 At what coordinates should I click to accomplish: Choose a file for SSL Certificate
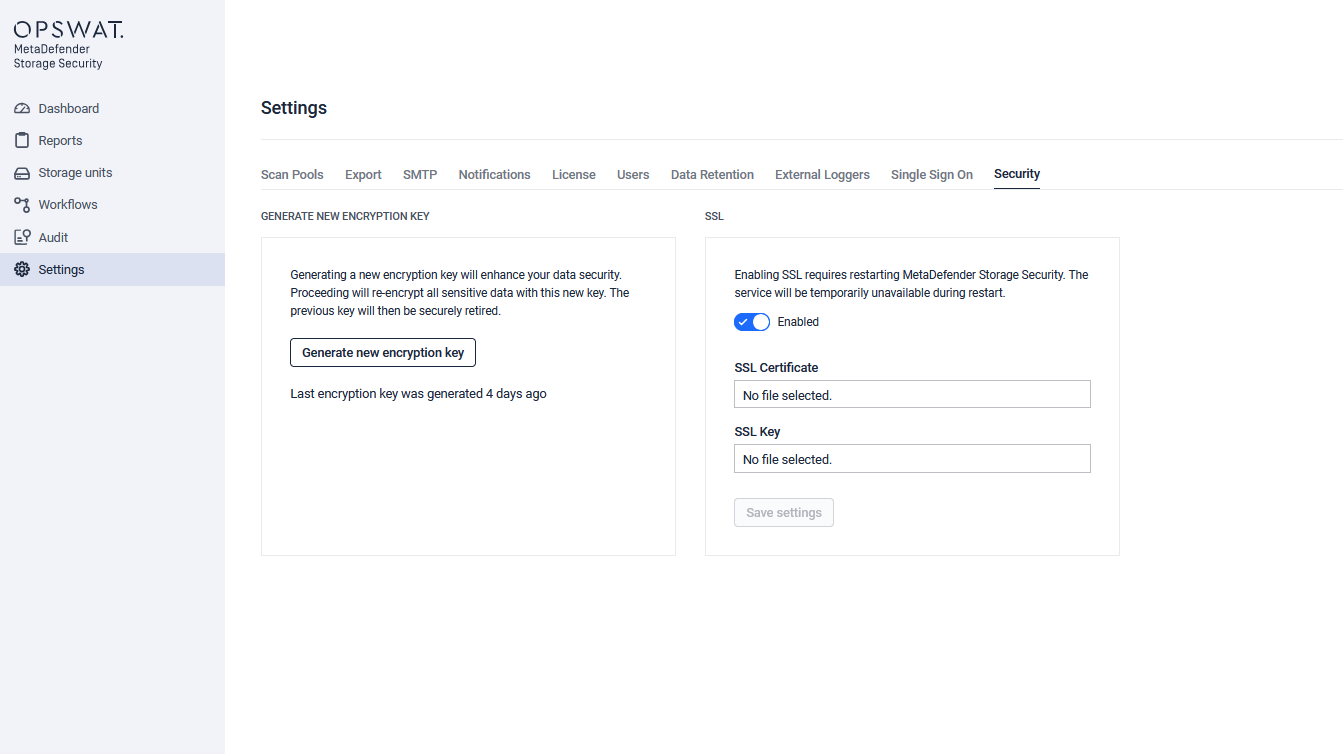click(912, 395)
